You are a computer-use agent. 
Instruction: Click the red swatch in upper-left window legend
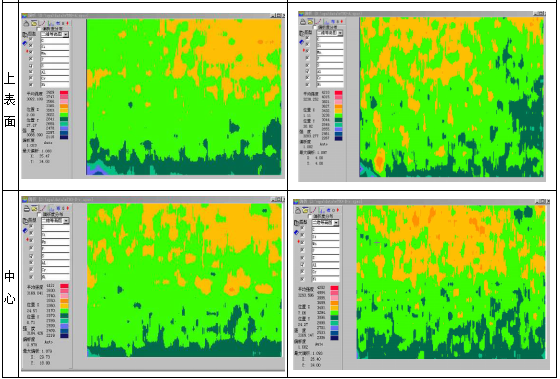coord(64,93)
